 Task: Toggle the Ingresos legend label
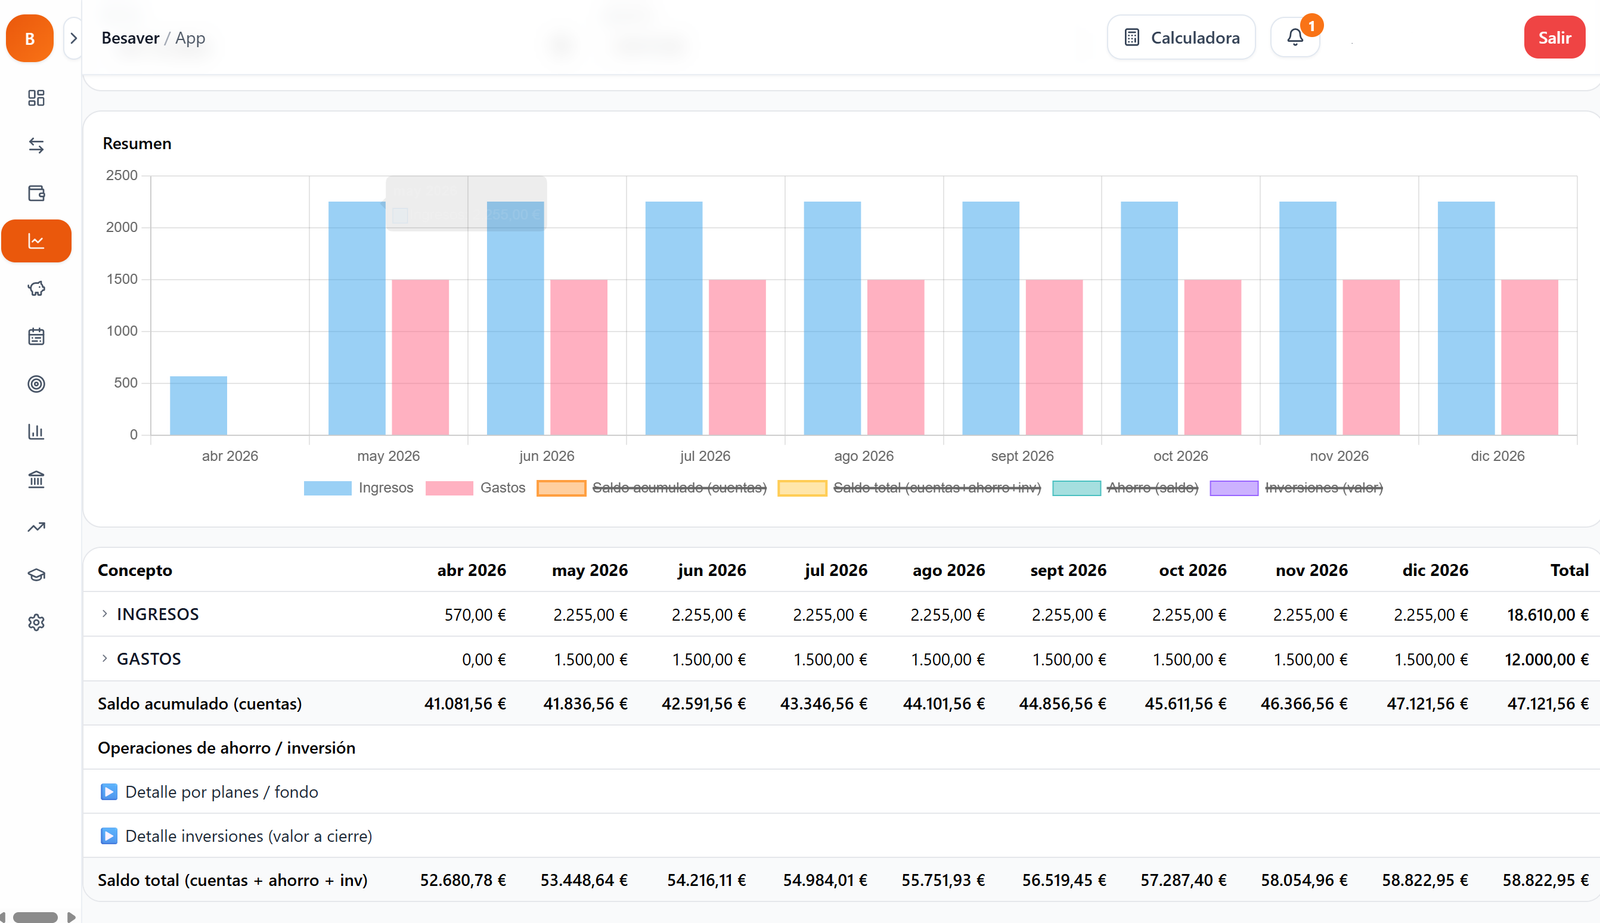click(x=386, y=488)
